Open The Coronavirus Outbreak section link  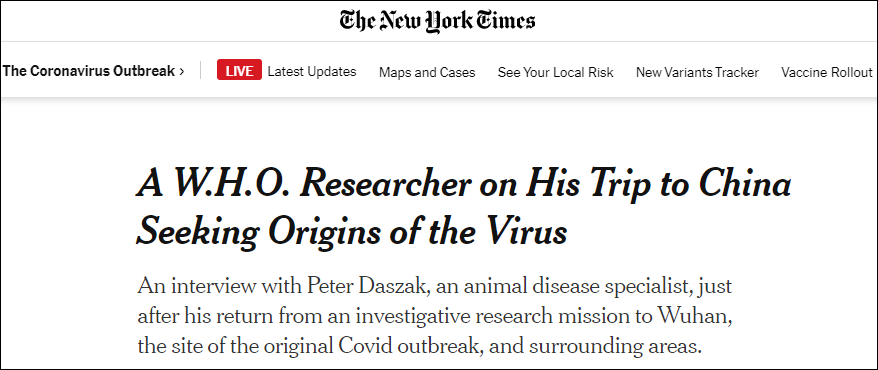(x=88, y=72)
